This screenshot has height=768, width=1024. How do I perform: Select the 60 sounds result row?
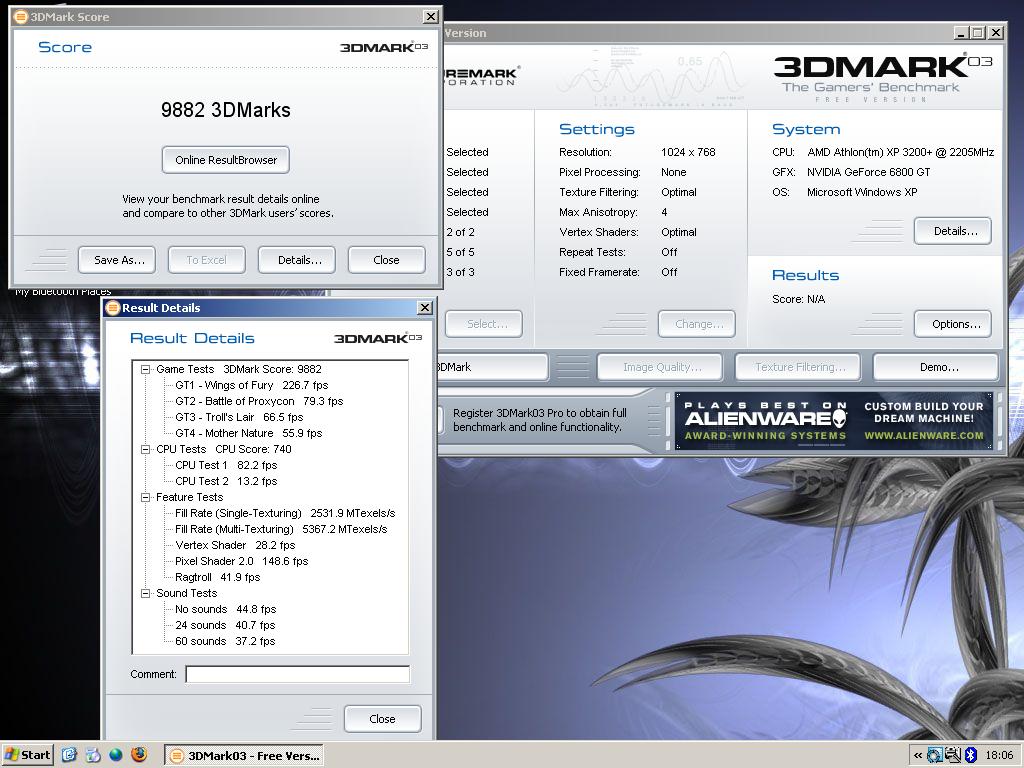pyautogui.click(x=225, y=641)
